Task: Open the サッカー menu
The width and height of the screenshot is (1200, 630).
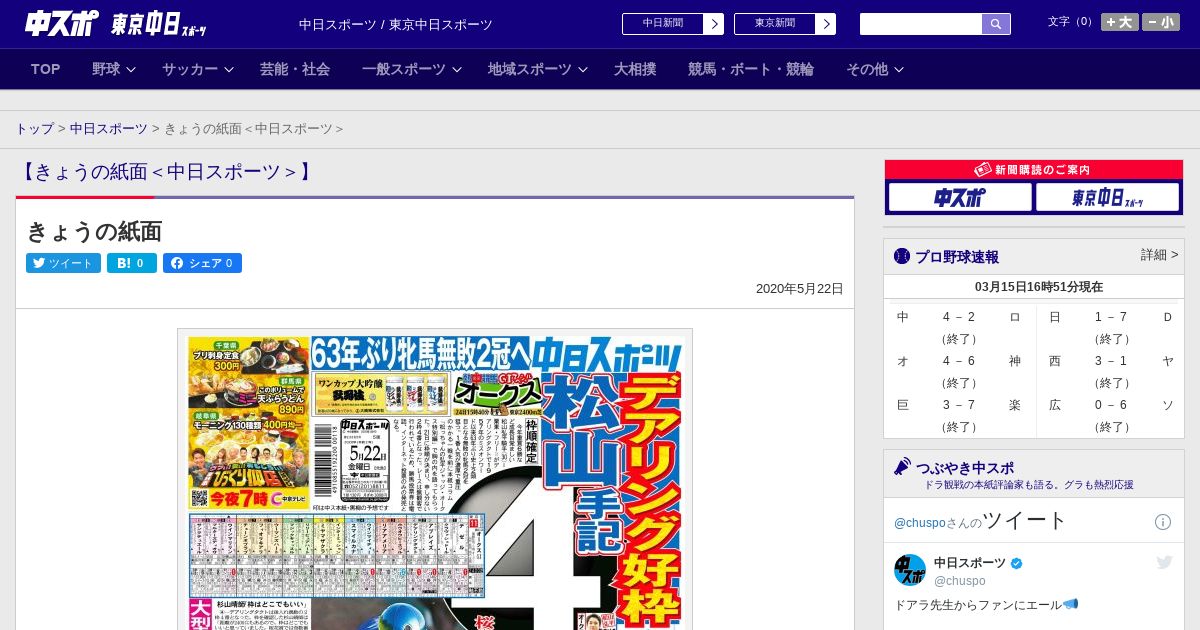Action: point(190,69)
